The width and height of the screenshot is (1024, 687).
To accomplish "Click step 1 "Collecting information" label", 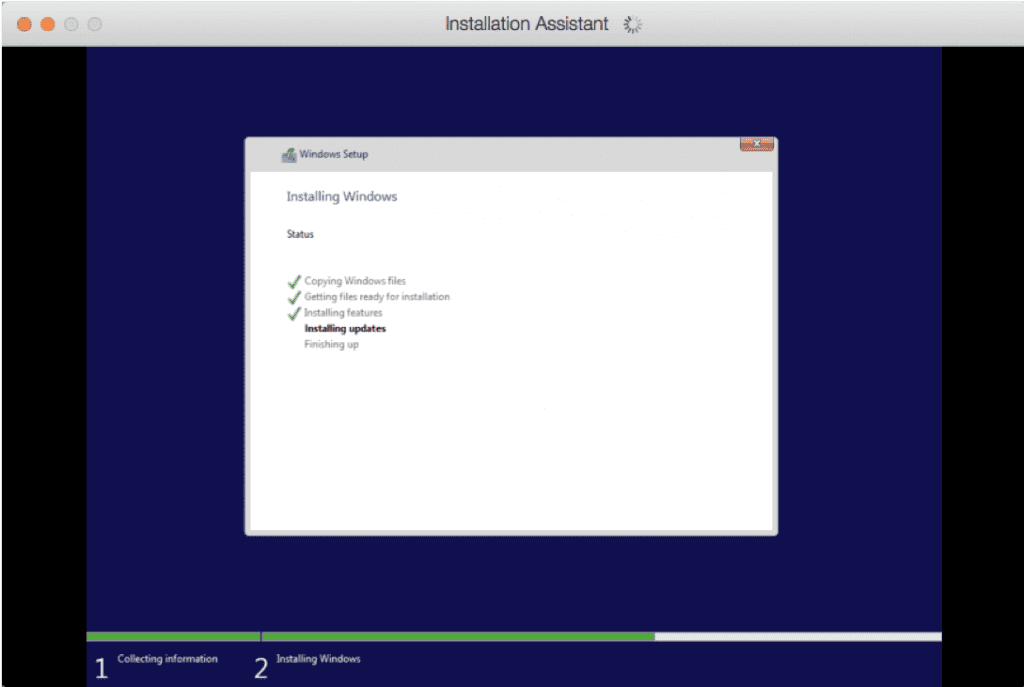I will [x=167, y=658].
